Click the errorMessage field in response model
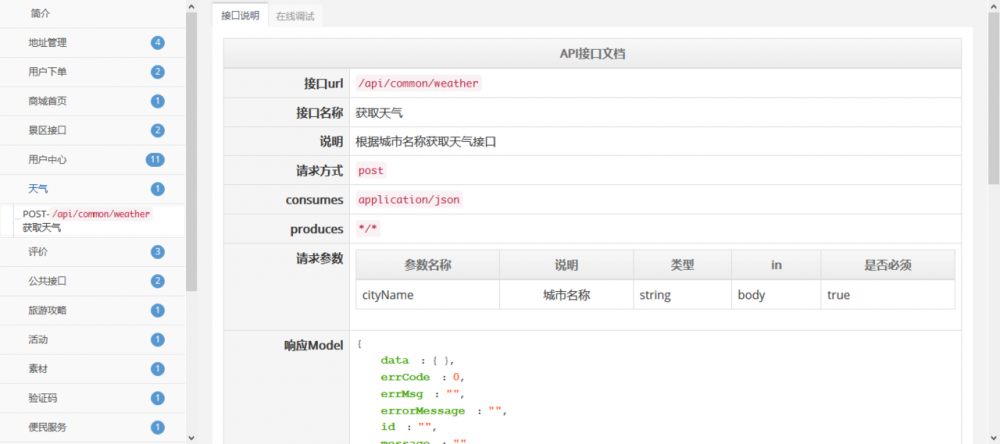Image resolution: width=1000 pixels, height=444 pixels. pyautogui.click(x=423, y=411)
